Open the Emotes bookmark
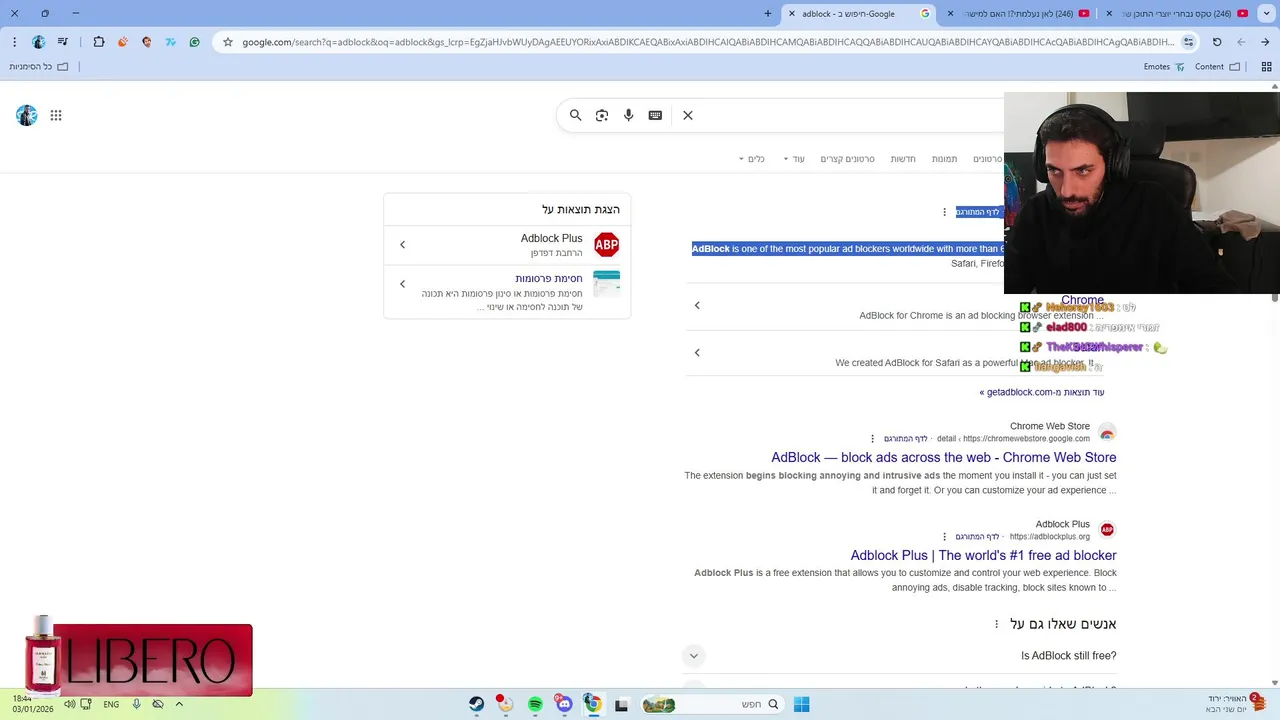The width and height of the screenshot is (1280, 720). pyautogui.click(x=1164, y=67)
